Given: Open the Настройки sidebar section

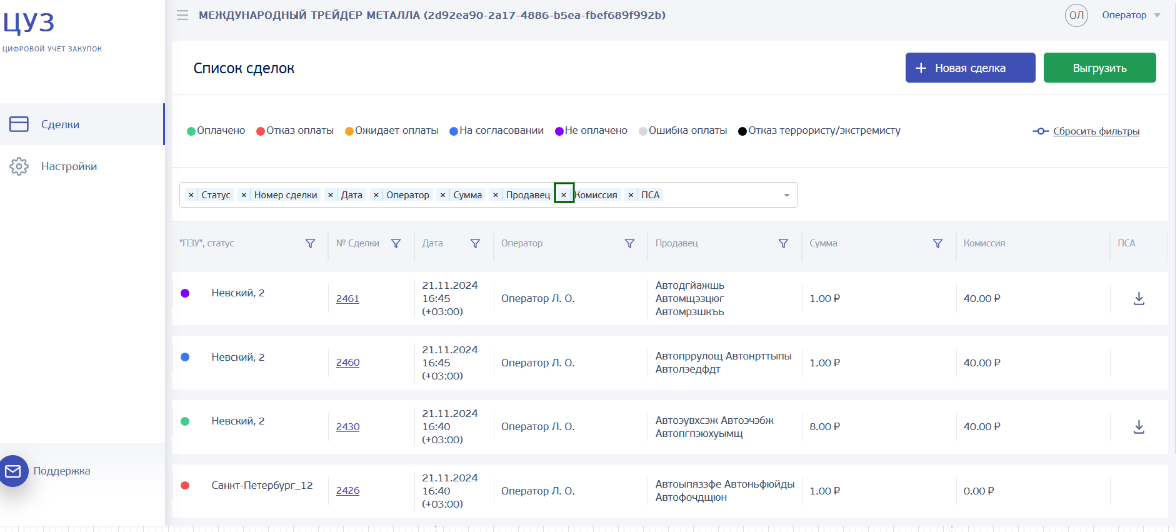Looking at the screenshot, I should [82, 167].
